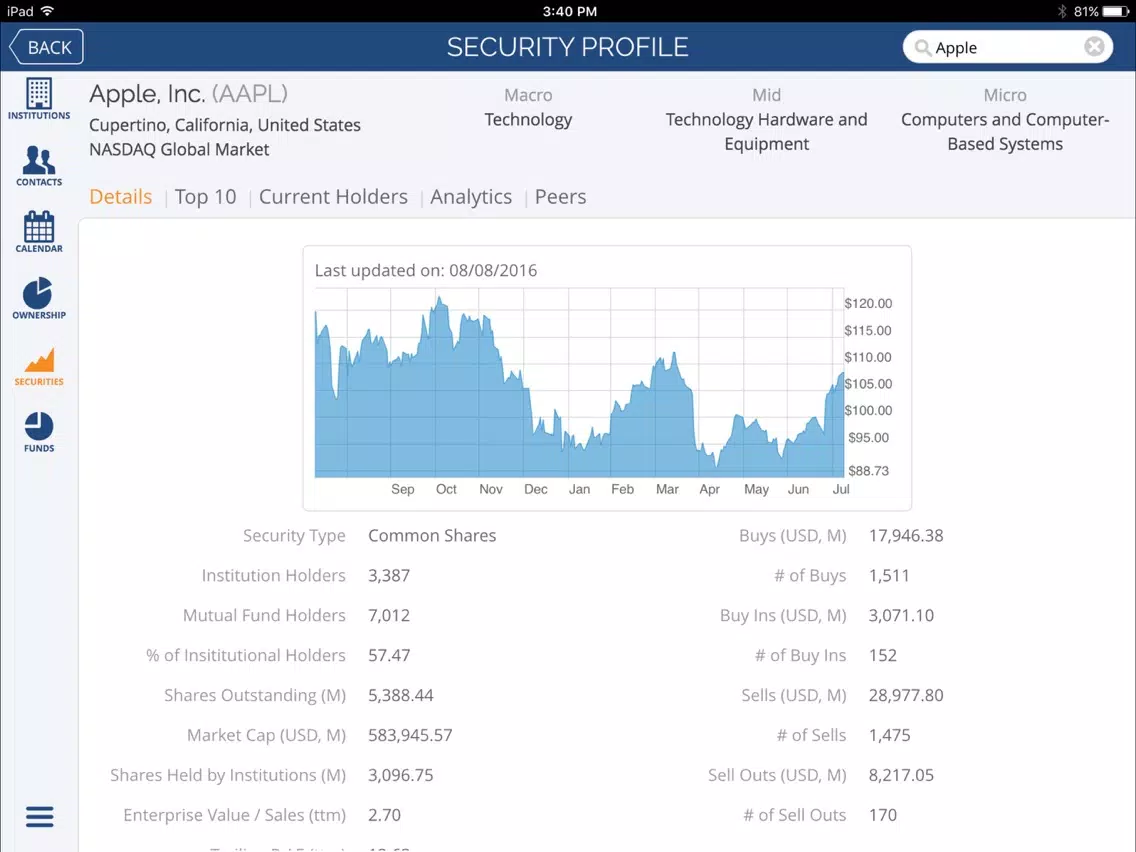Tap # of Buys value 1,511
The image size is (1136, 852).
[889, 575]
